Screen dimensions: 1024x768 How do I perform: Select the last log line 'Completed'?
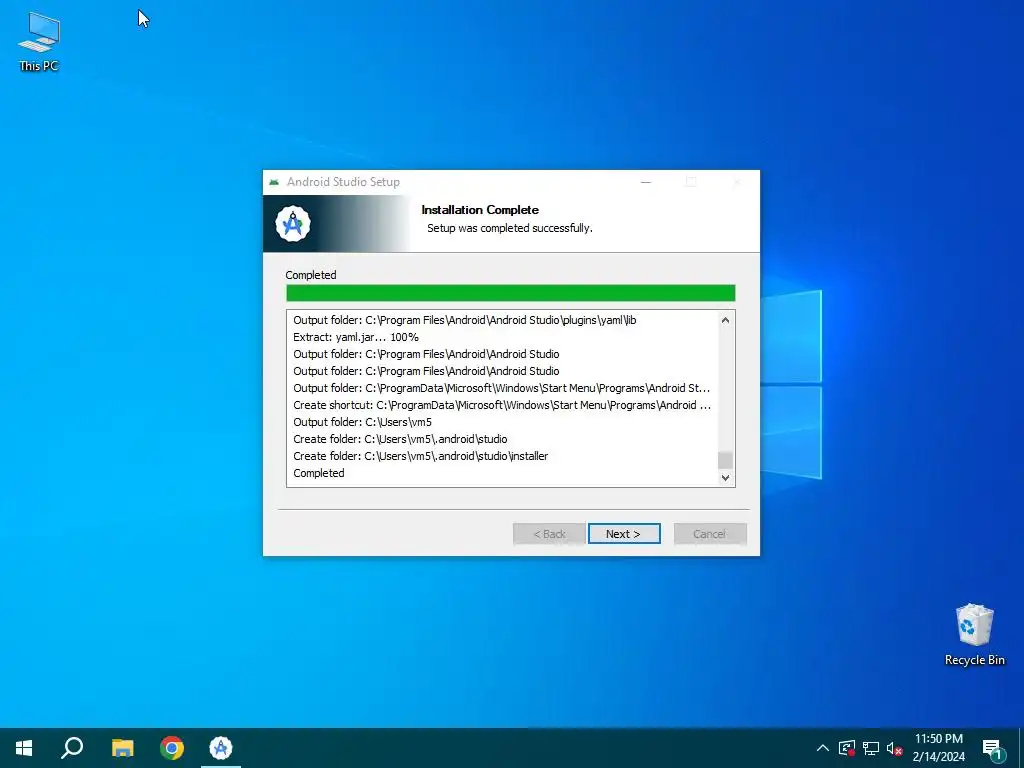click(319, 473)
